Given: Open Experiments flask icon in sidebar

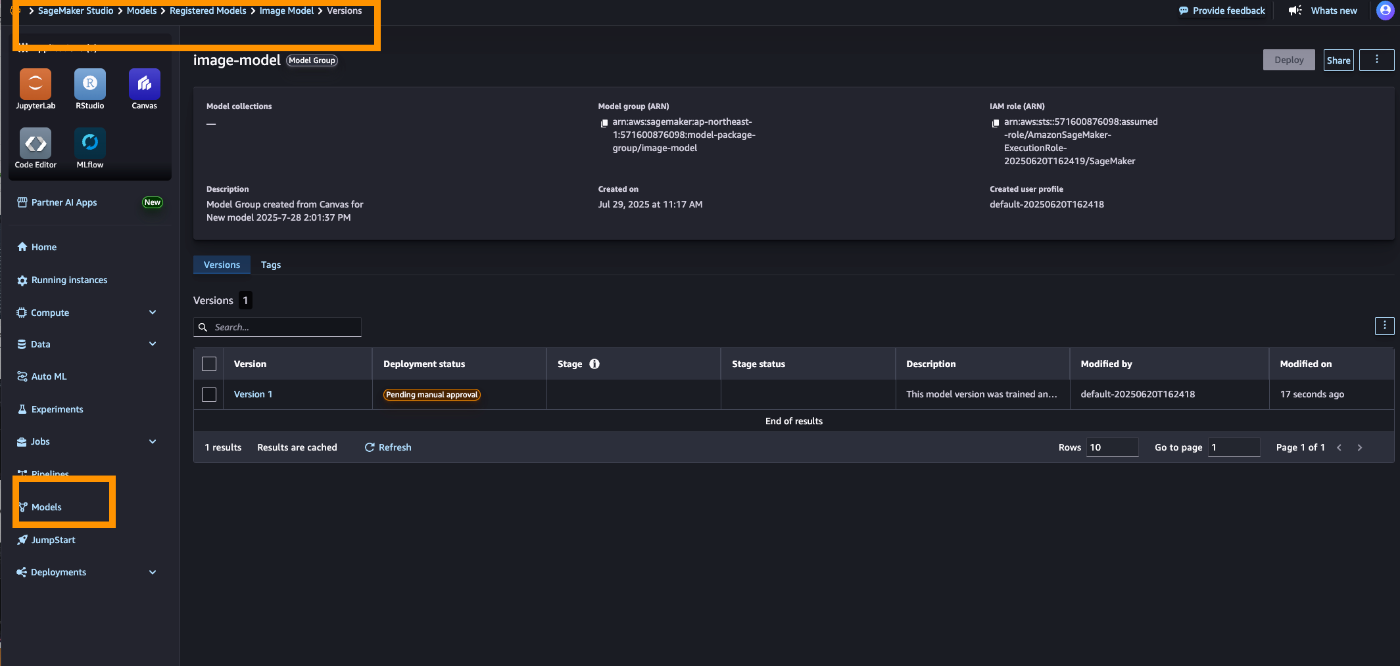Looking at the screenshot, I should (x=22, y=409).
